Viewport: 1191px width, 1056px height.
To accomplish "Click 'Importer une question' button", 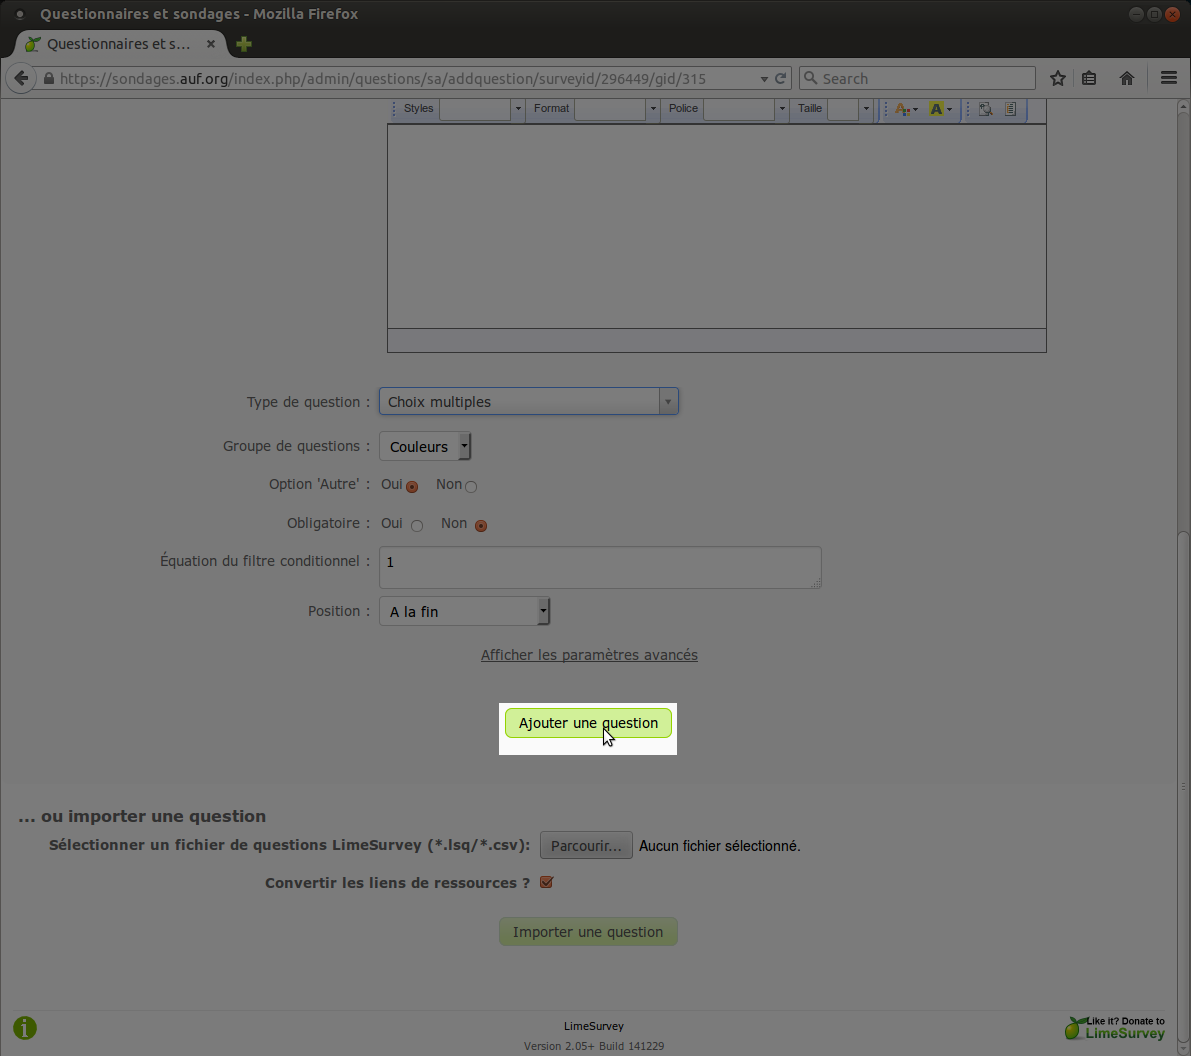I will 588,932.
